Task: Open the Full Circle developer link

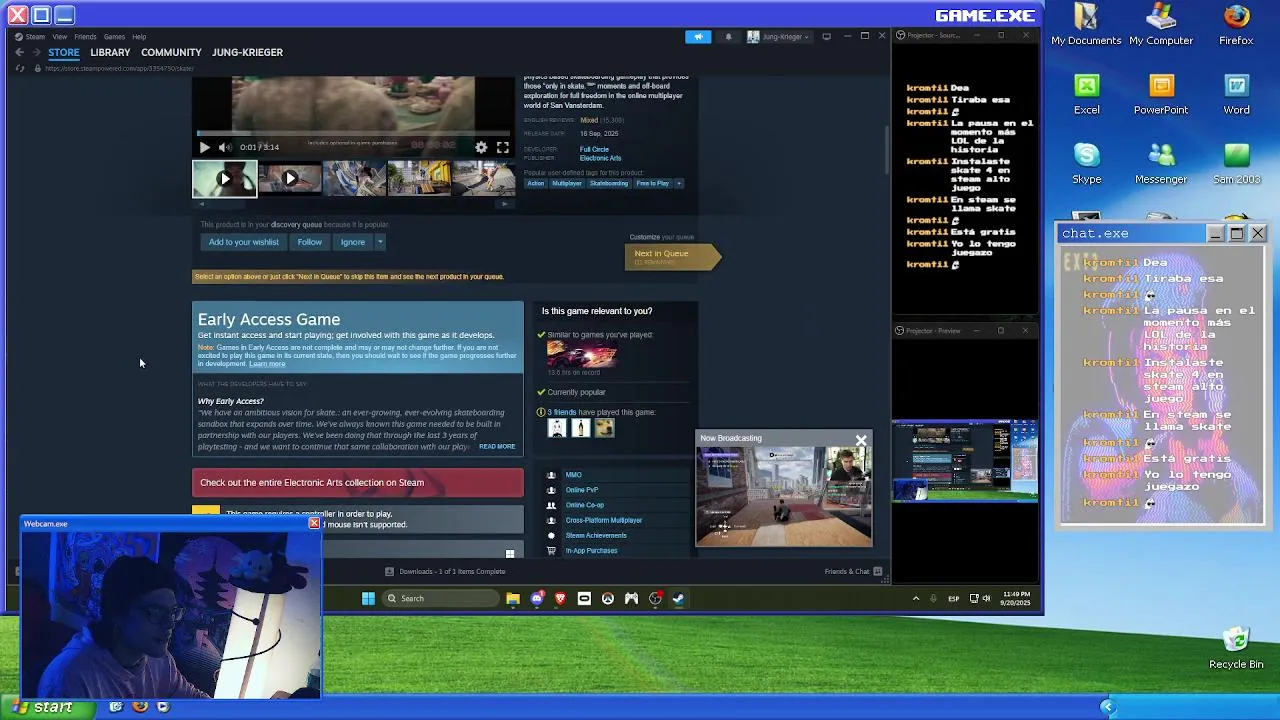Action: (594, 149)
